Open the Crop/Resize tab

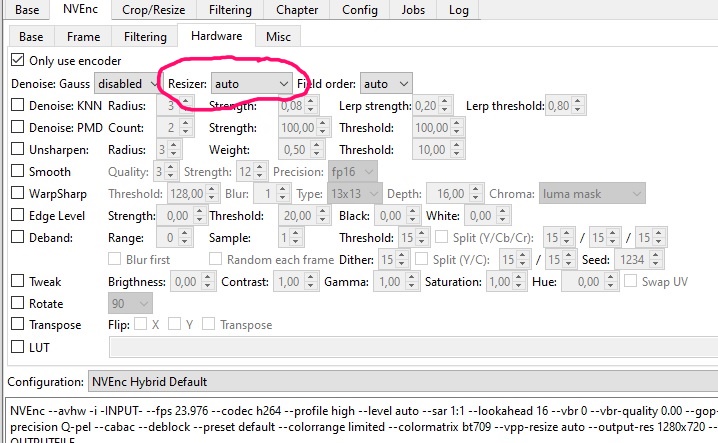coord(155,10)
